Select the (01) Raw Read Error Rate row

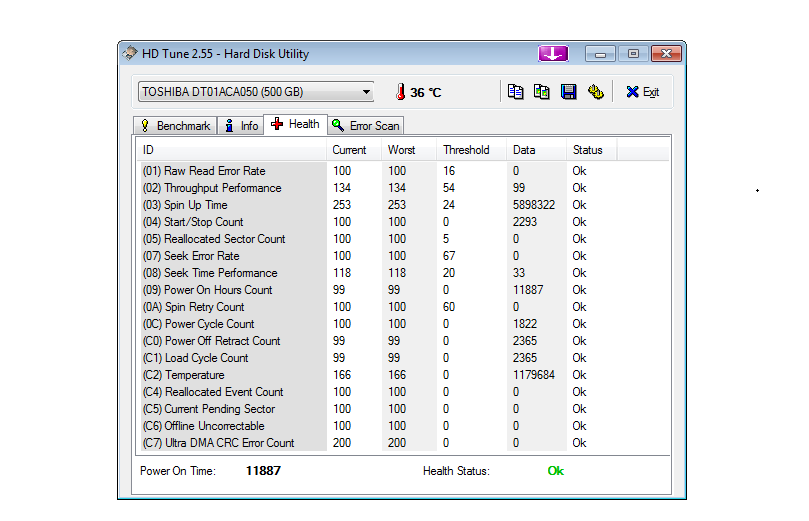[x=379, y=171]
